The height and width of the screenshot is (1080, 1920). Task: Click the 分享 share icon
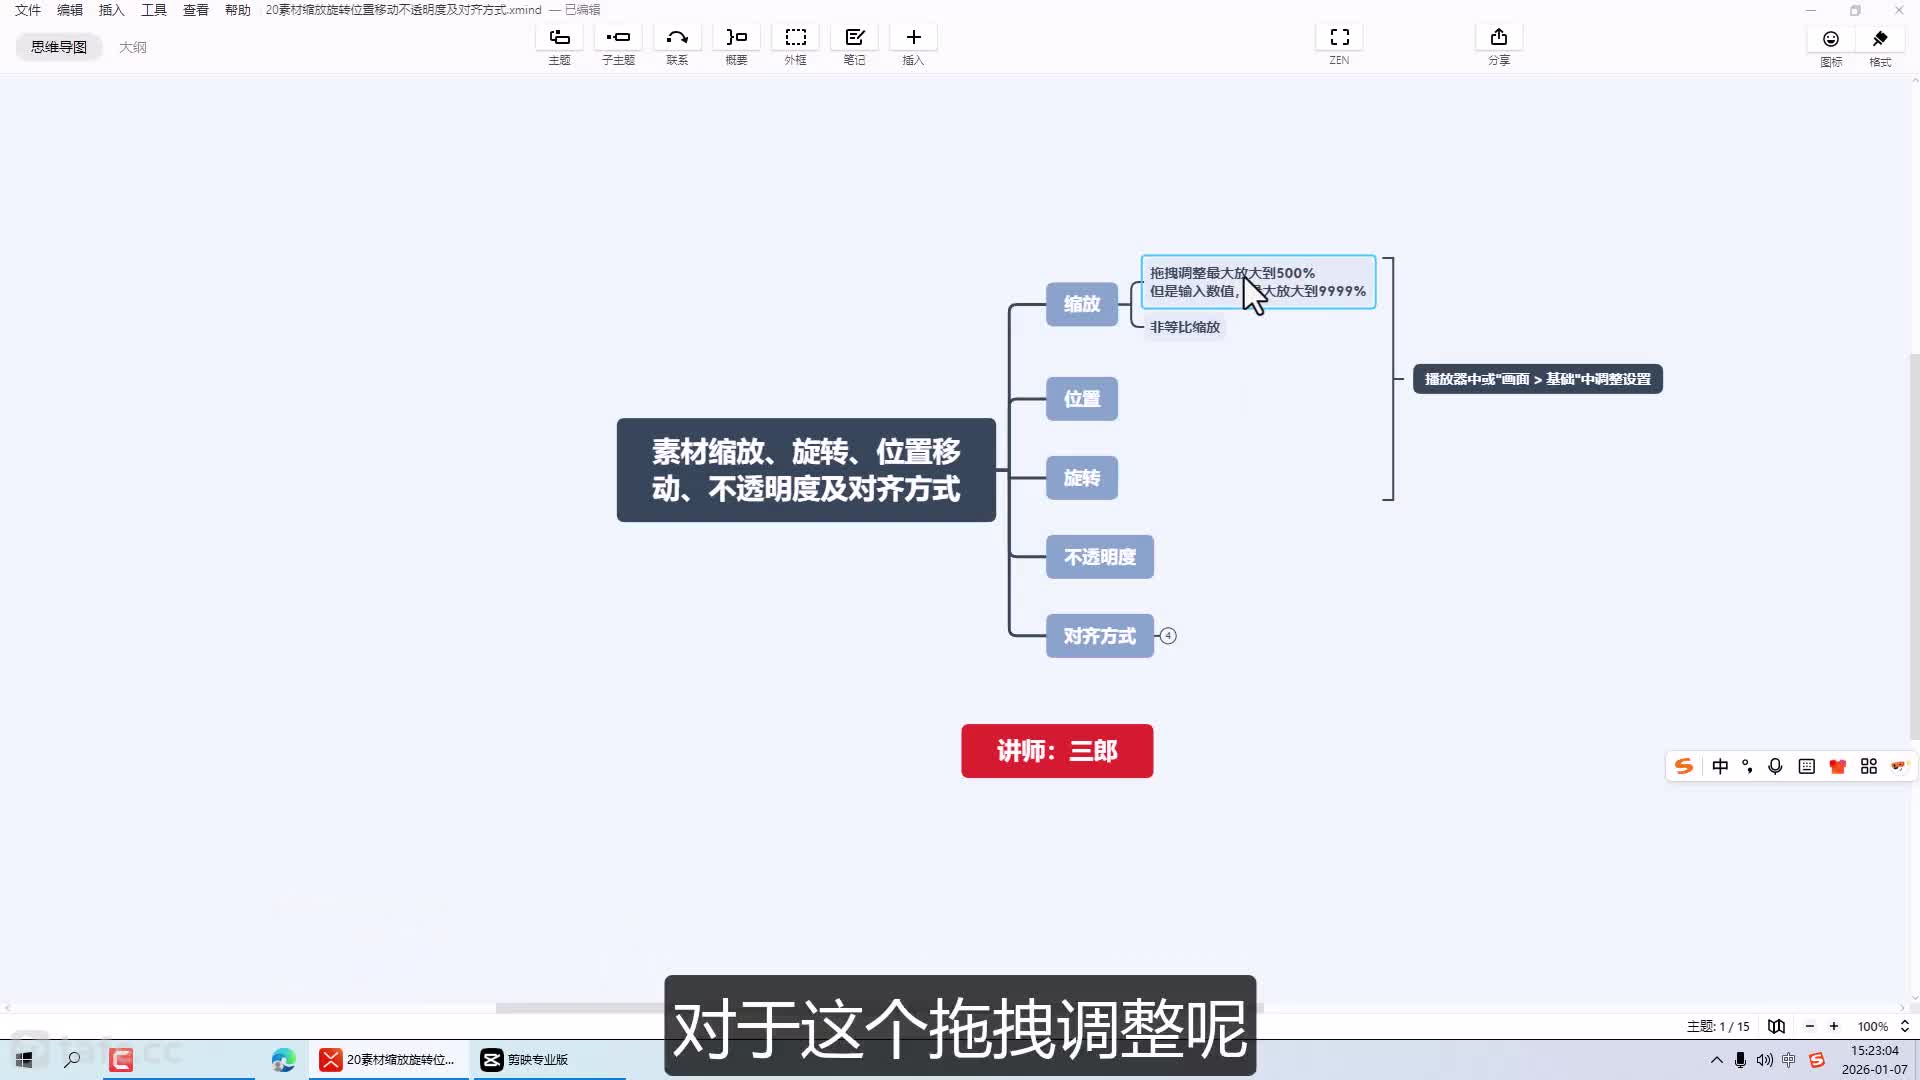click(1498, 38)
